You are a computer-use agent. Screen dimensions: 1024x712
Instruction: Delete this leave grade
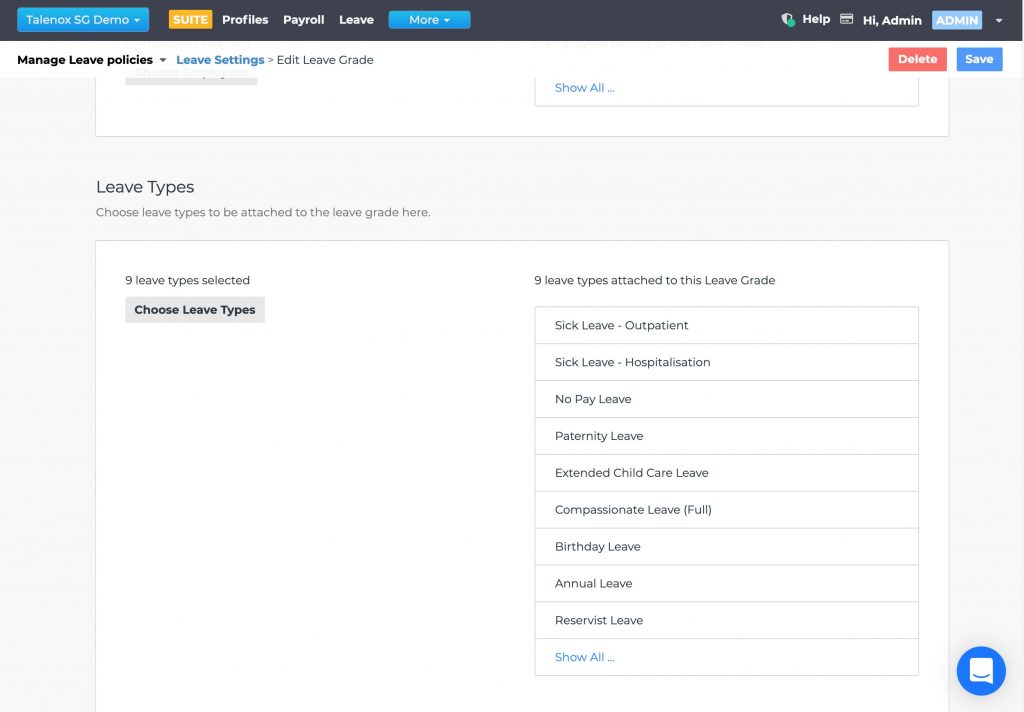pos(917,59)
